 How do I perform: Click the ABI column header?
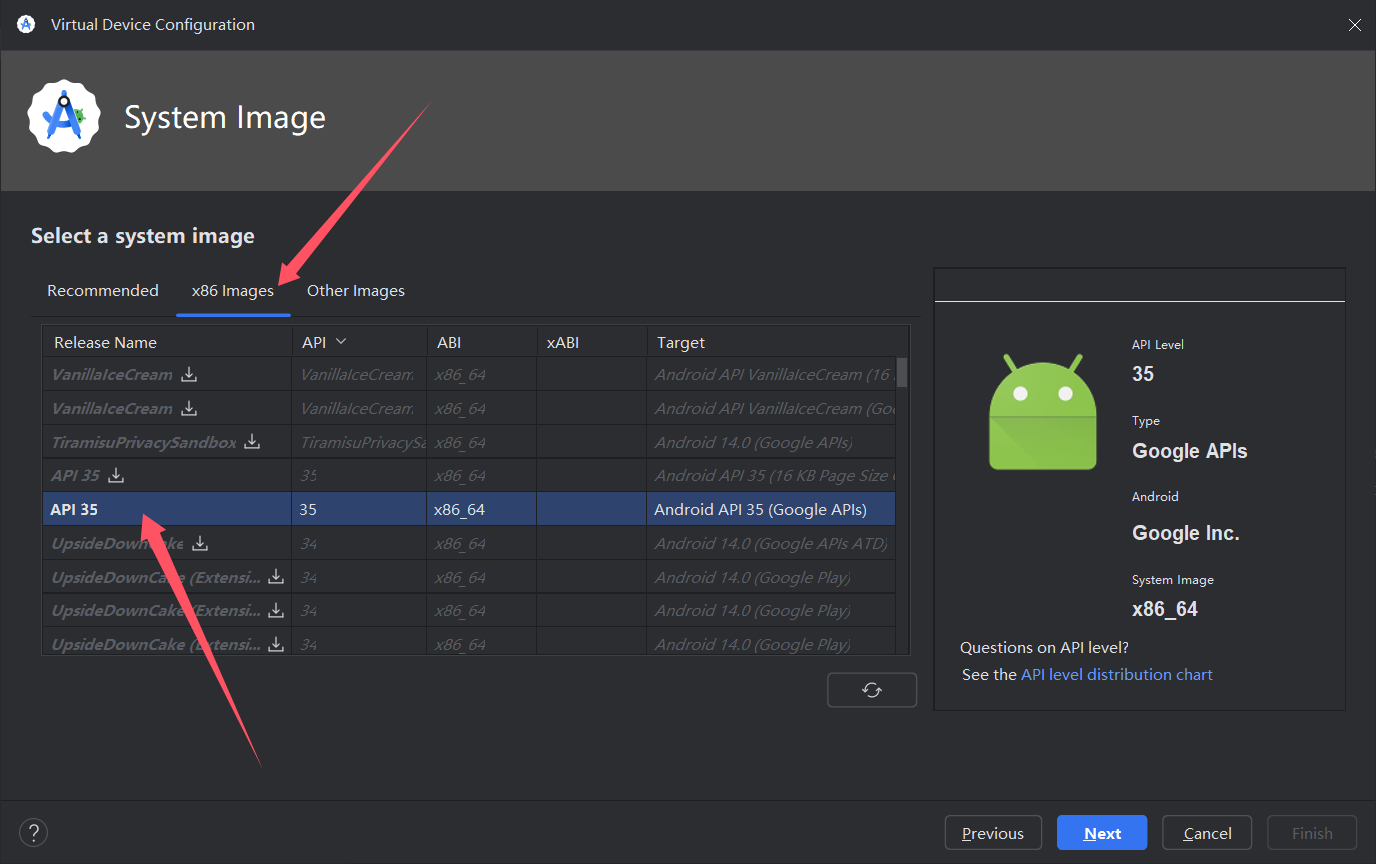pos(482,342)
